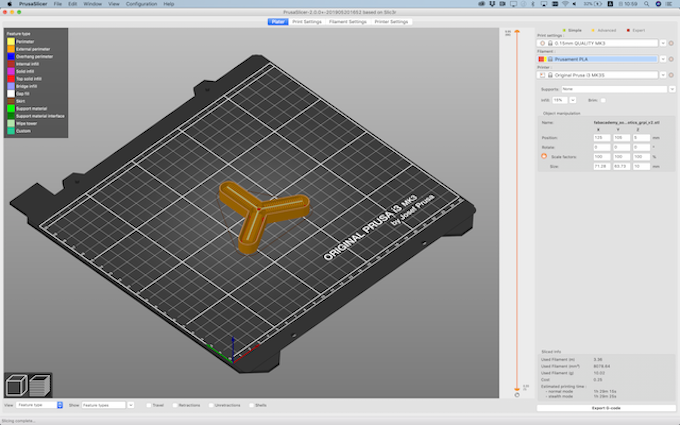Show Retractions in the preview
The height and width of the screenshot is (425, 680).
point(173,405)
